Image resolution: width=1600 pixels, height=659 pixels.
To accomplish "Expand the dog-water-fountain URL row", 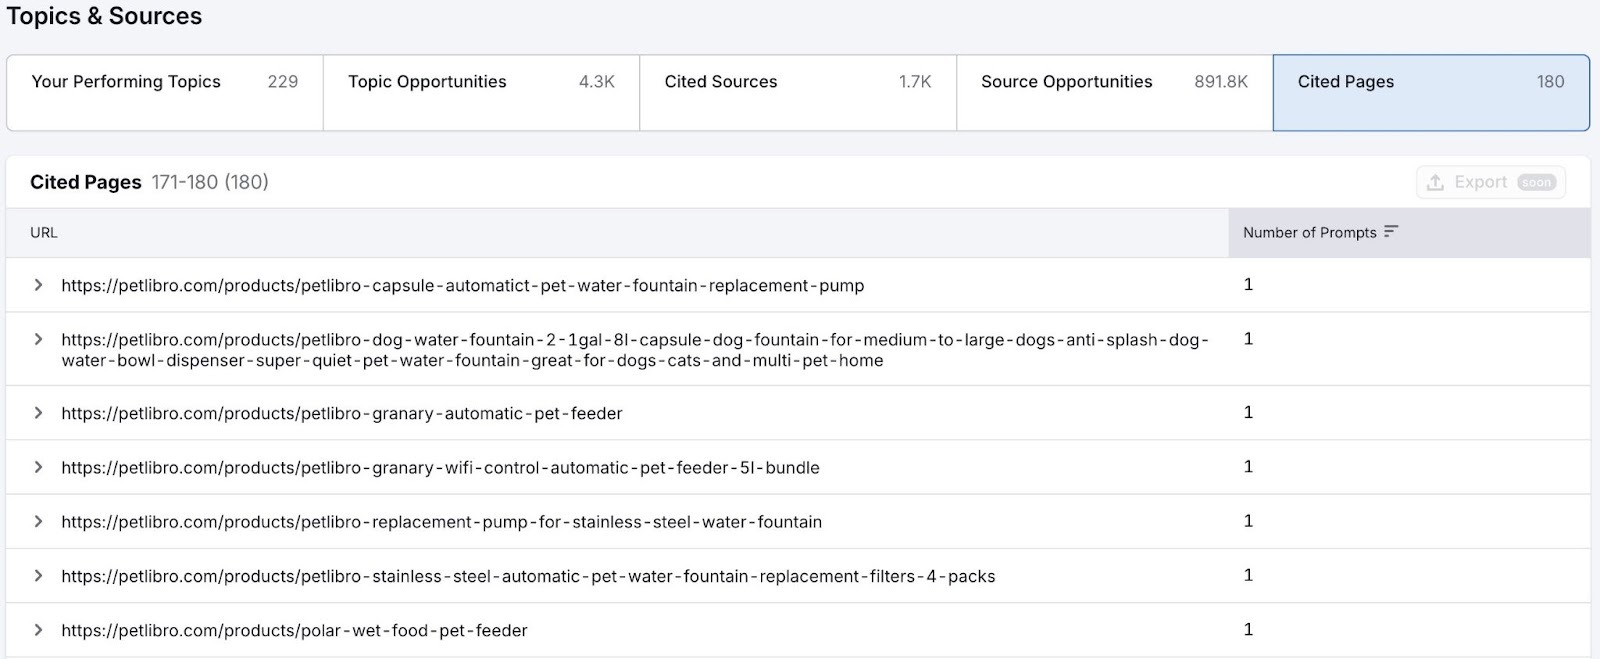I will [x=38, y=340].
